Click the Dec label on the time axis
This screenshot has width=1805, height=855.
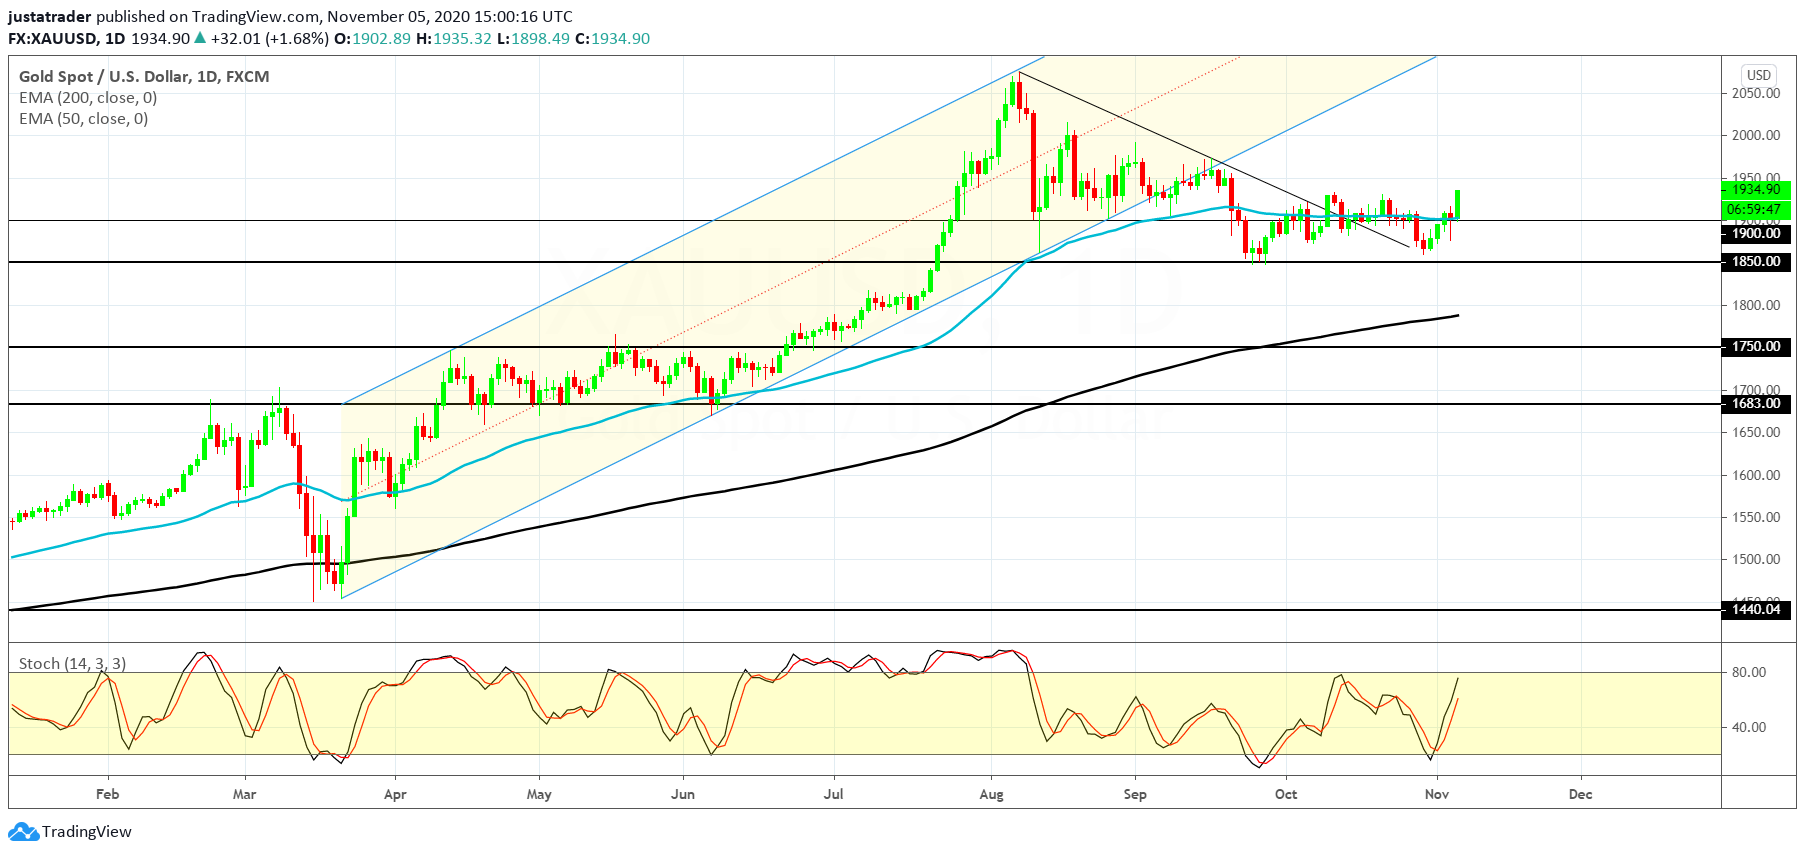coord(1580,794)
